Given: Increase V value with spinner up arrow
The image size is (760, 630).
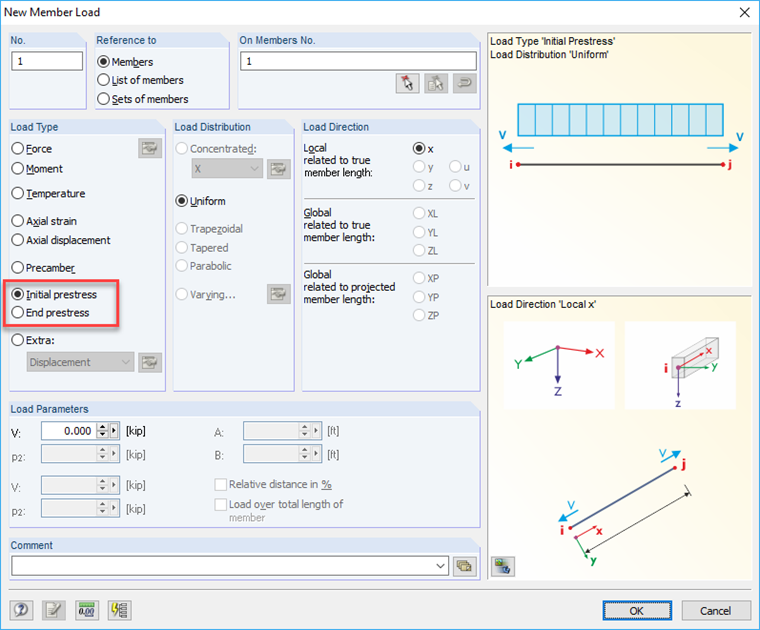Looking at the screenshot, I should 102,427.
